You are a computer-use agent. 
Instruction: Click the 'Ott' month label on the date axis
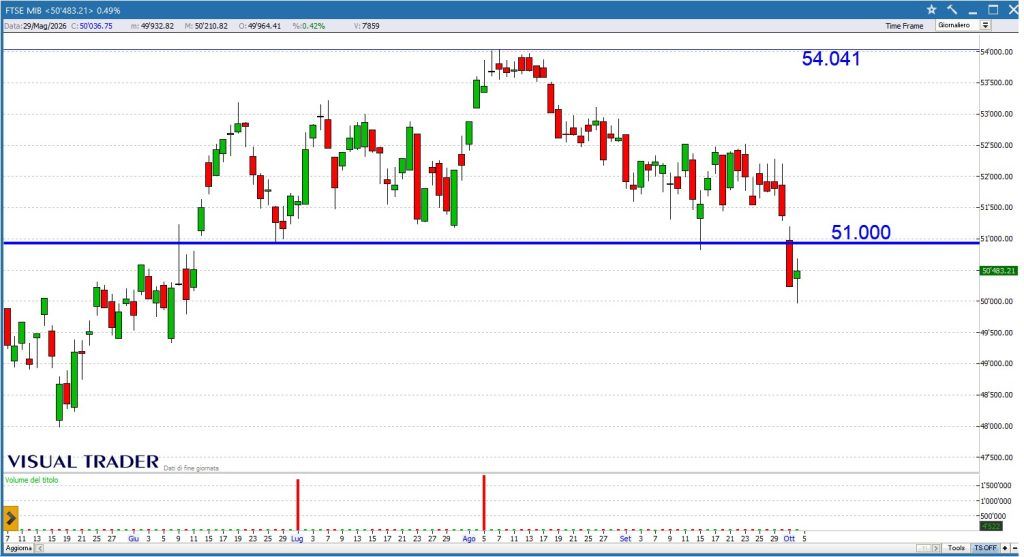point(789,539)
